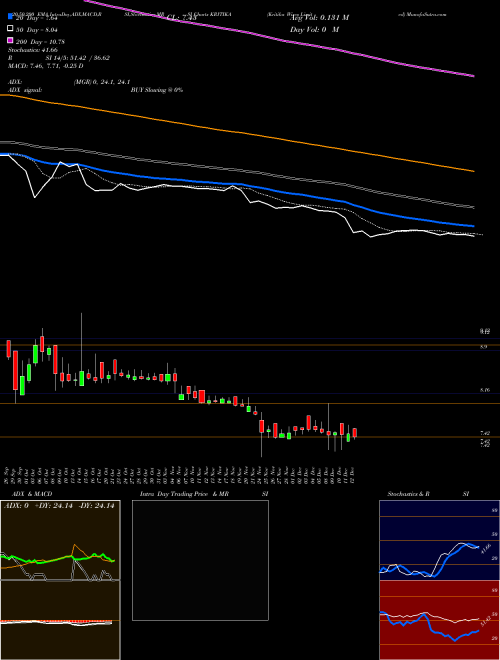This screenshot has width=500, height=660.
Task: Click the white 50 Day legend swatch
Action: click(x=10, y=29)
